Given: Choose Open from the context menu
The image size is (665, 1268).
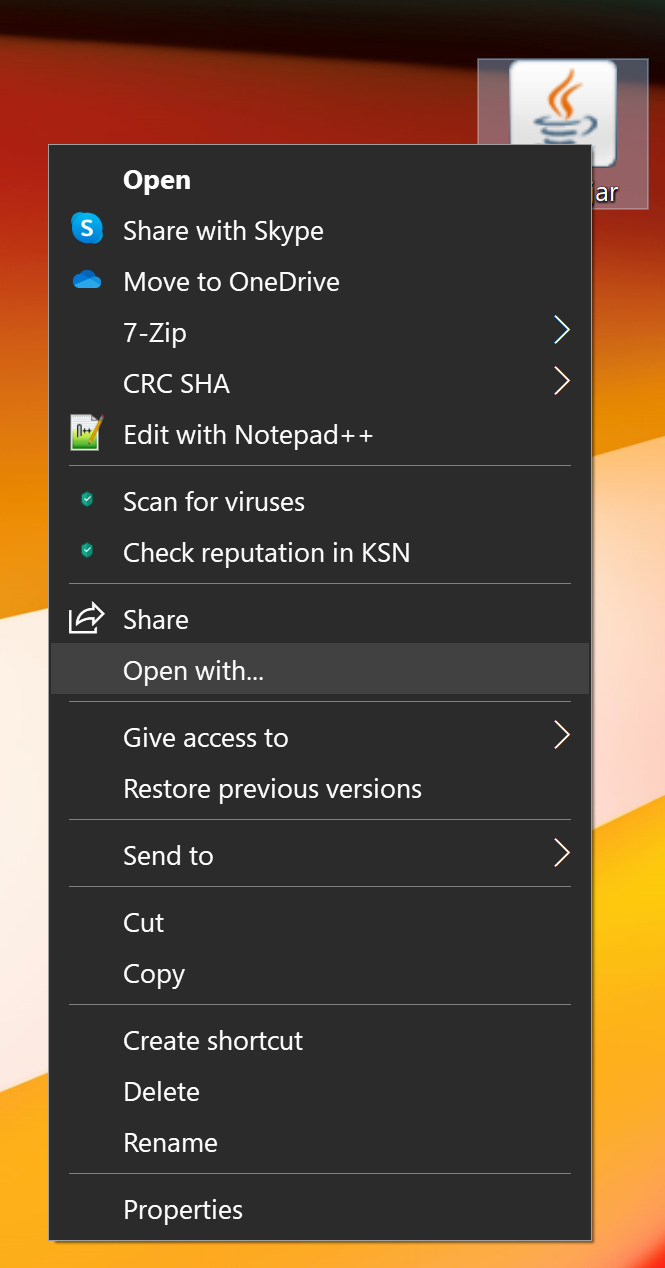Looking at the screenshot, I should [x=320, y=180].
